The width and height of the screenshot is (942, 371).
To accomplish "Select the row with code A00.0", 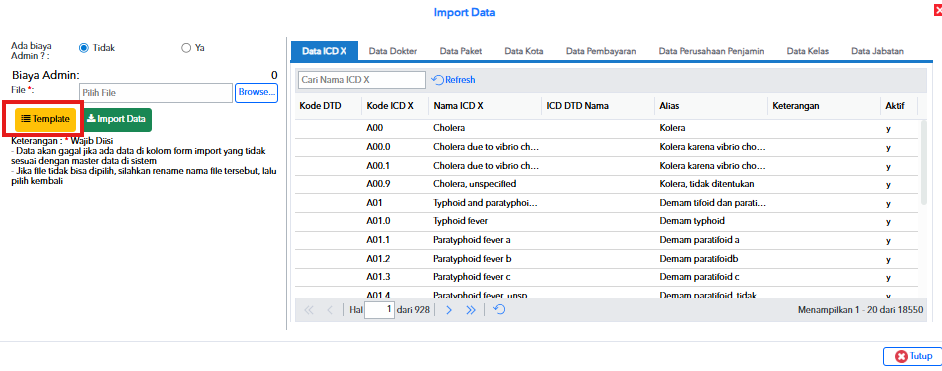I will pyautogui.click(x=607, y=147).
